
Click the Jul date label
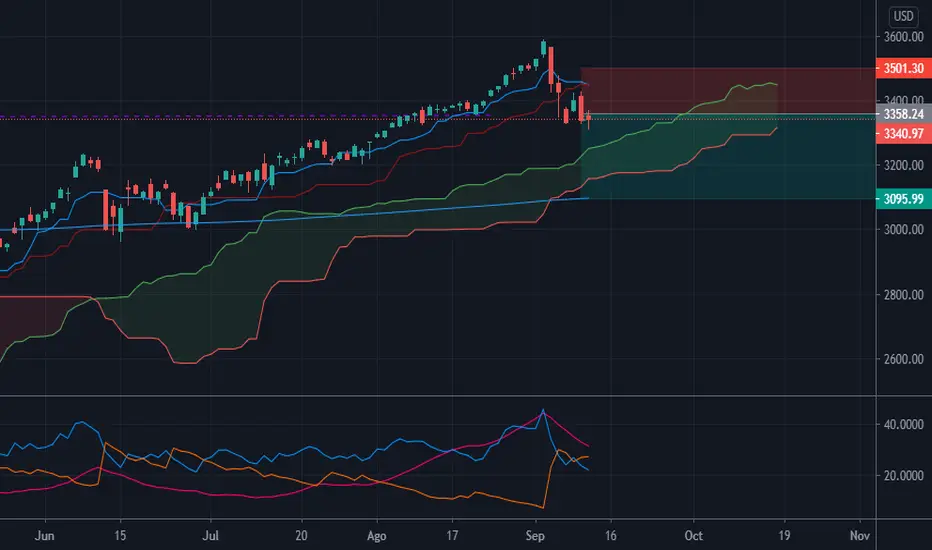point(210,536)
